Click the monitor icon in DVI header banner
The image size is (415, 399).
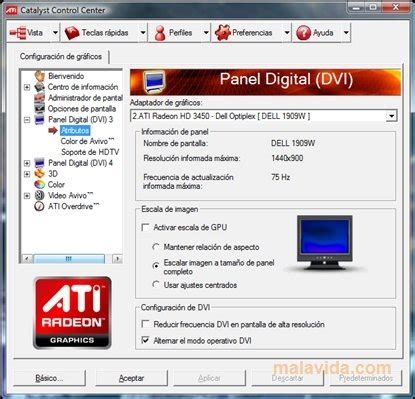[x=154, y=82]
